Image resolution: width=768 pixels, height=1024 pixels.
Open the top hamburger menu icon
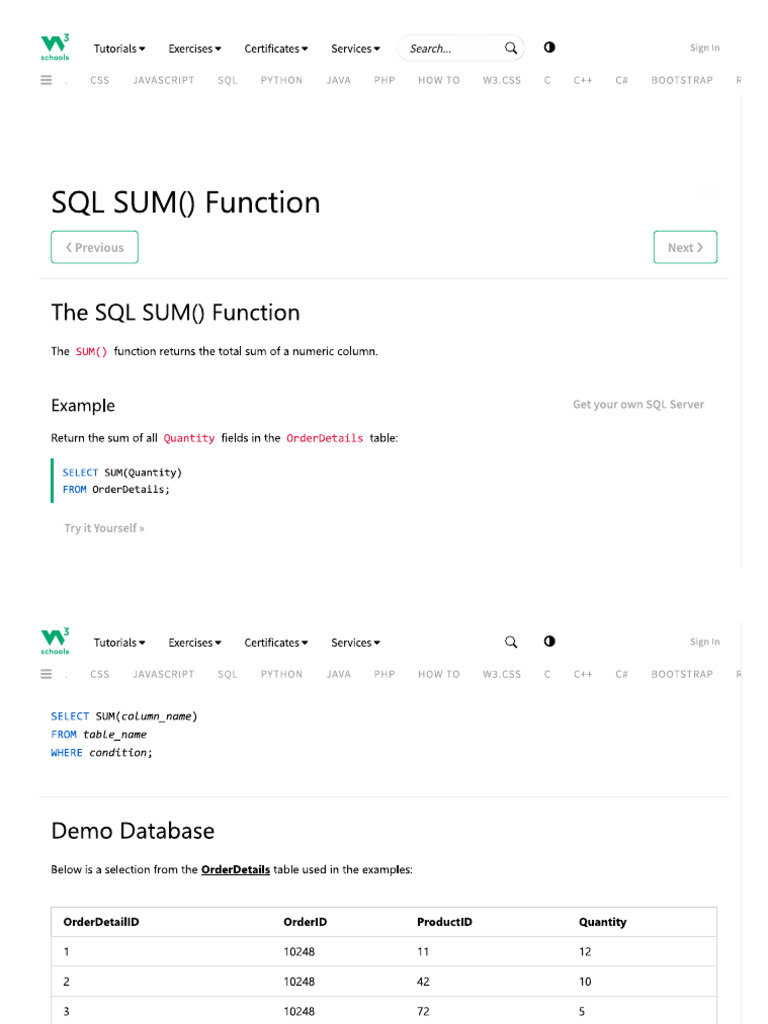46,80
